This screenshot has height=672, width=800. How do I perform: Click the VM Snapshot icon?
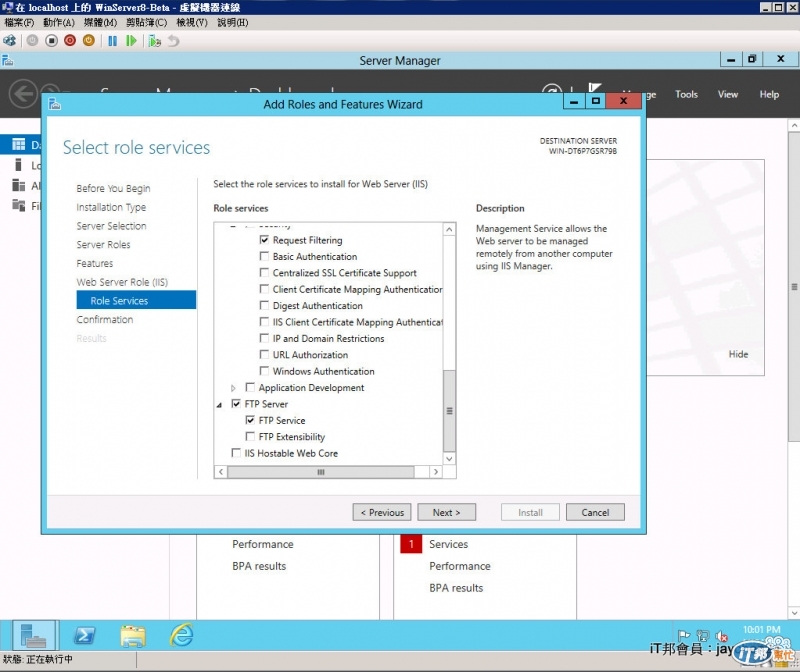point(155,40)
